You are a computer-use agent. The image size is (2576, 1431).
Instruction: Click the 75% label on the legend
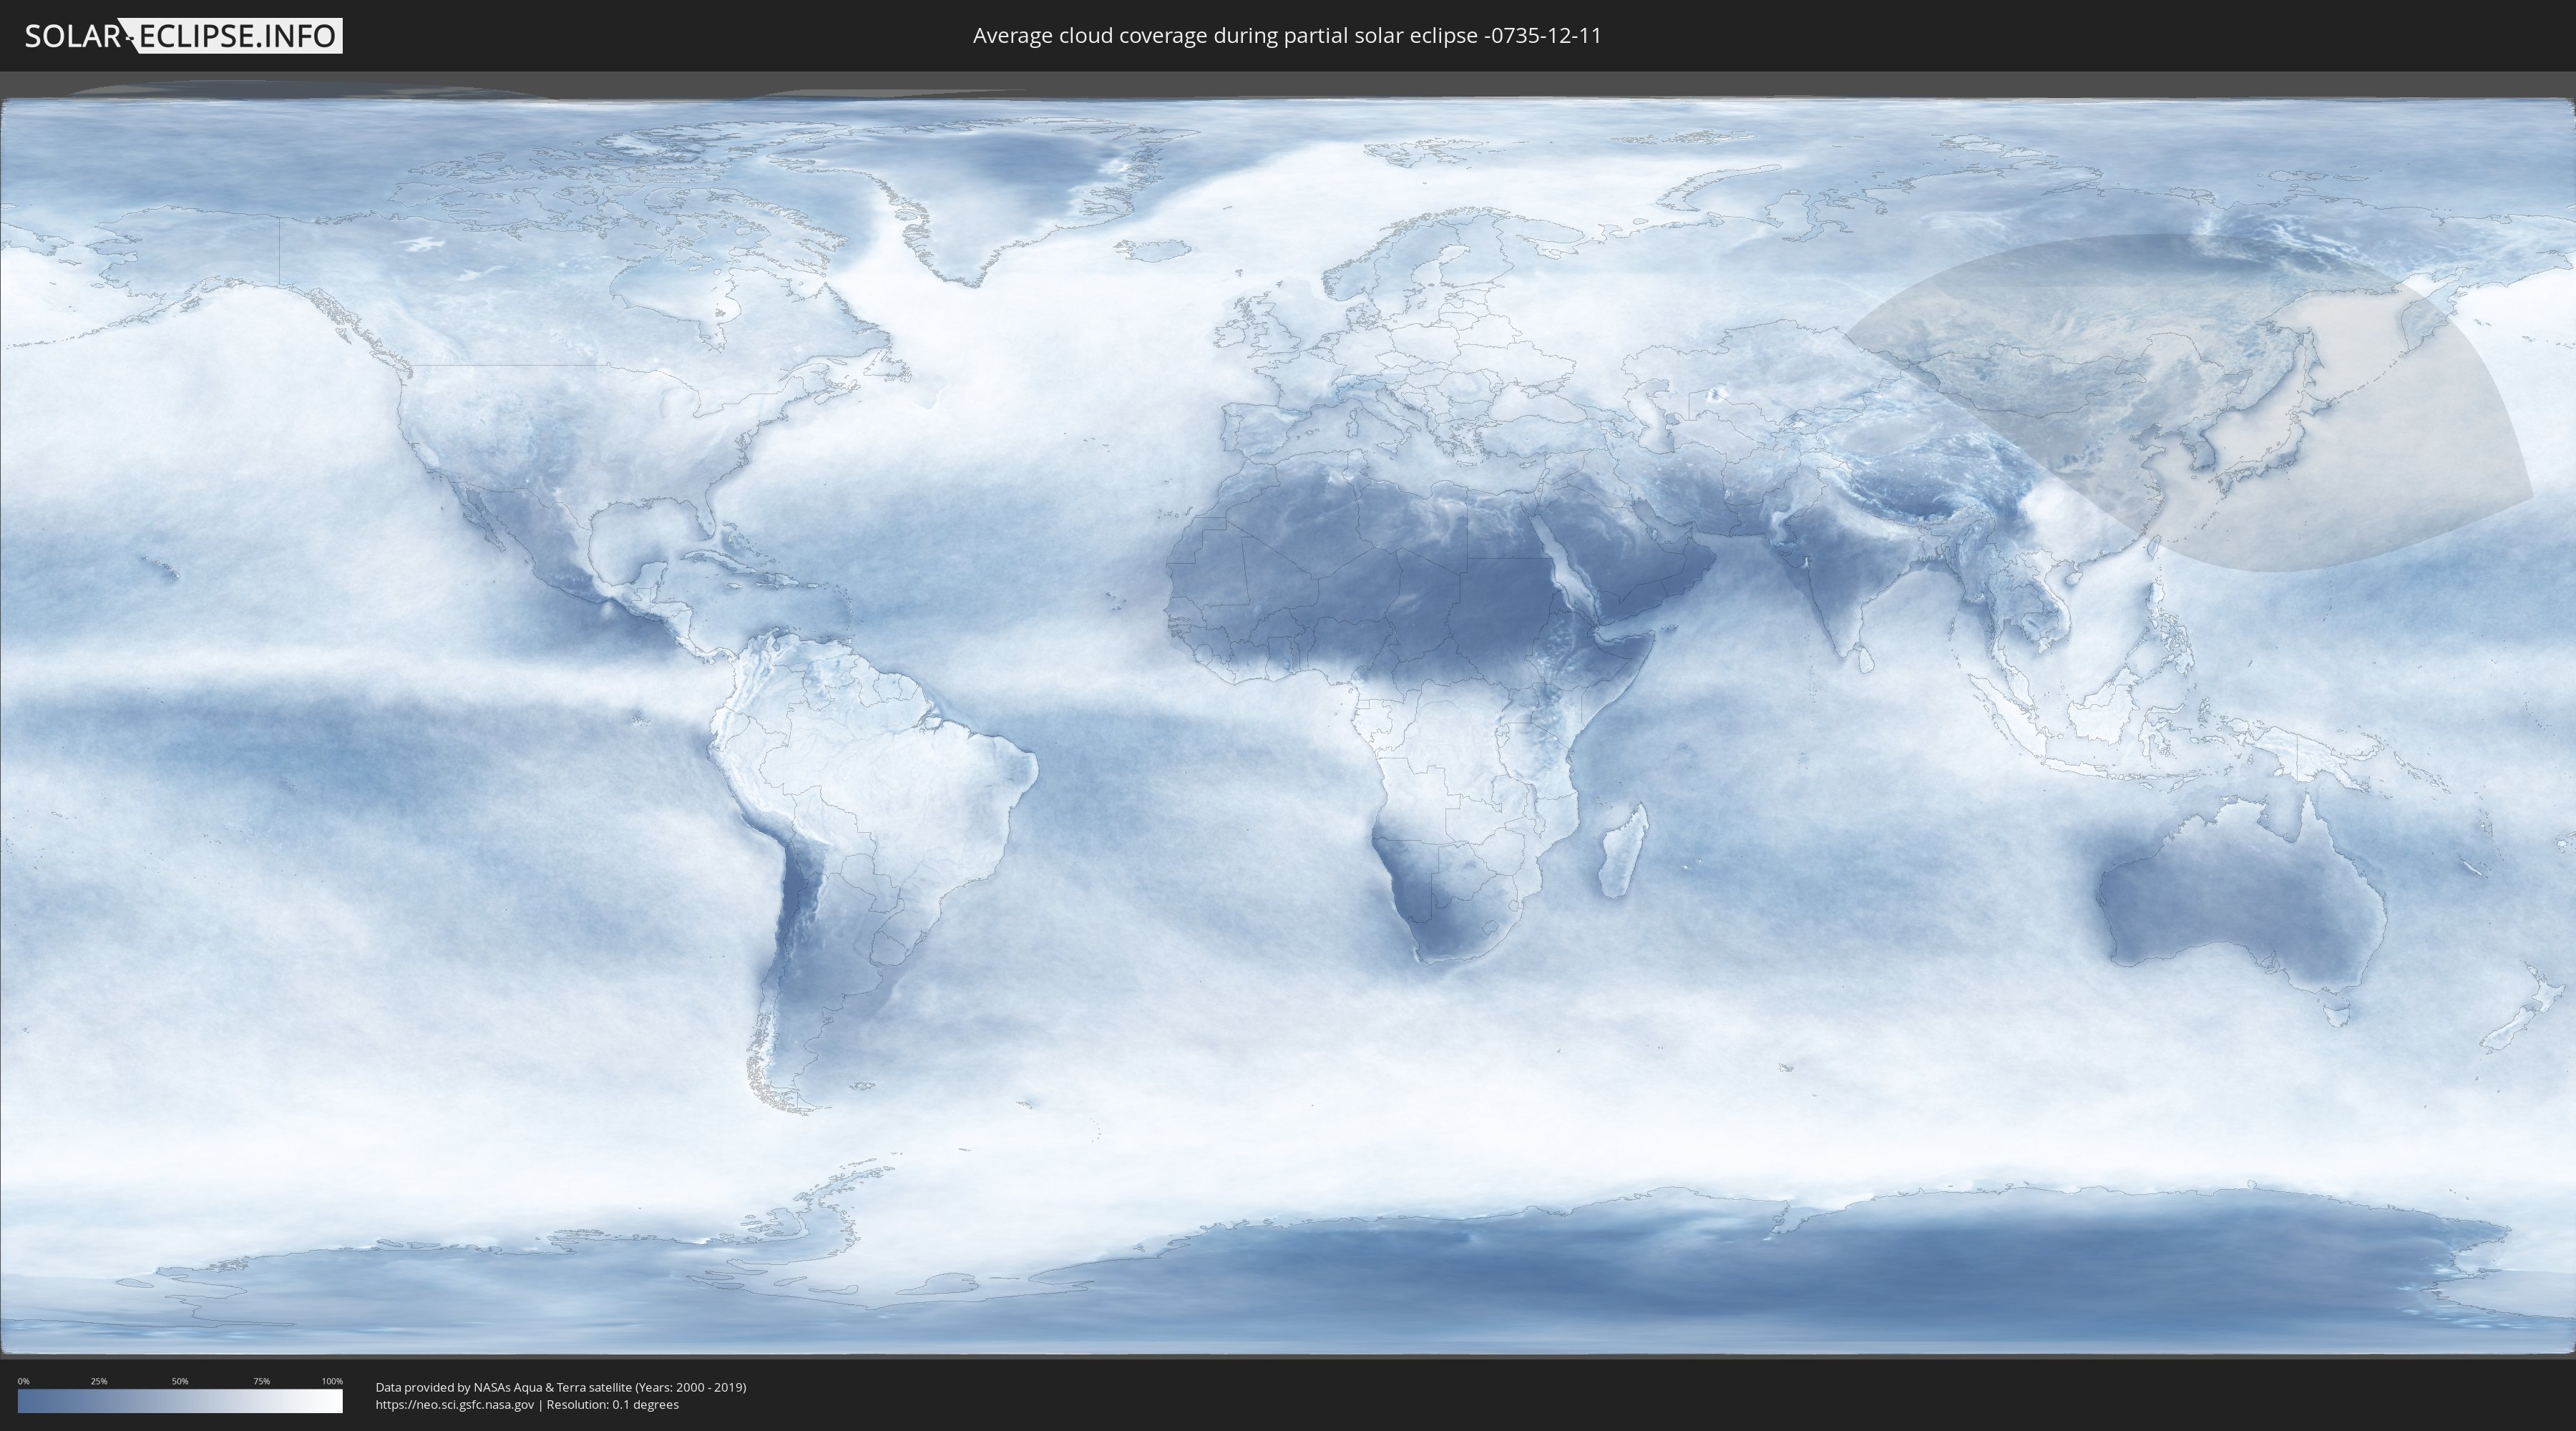261,1381
